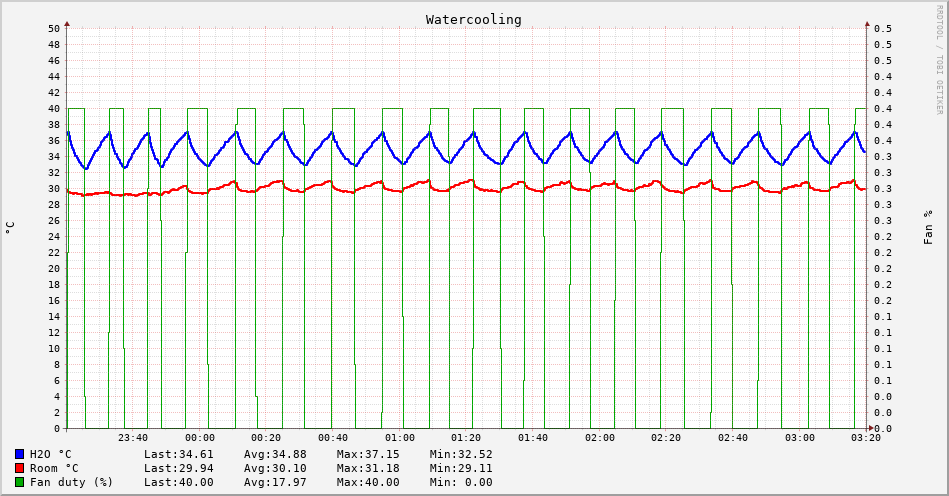The height and width of the screenshot is (496, 949).
Task: Select the 01:00 time axis label
Action: [x=400, y=437]
